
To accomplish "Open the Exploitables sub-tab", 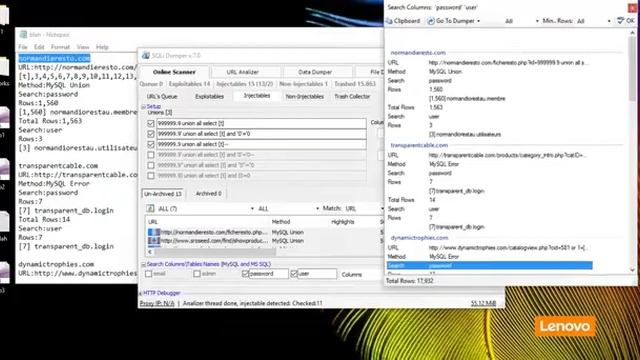I will pyautogui.click(x=209, y=96).
